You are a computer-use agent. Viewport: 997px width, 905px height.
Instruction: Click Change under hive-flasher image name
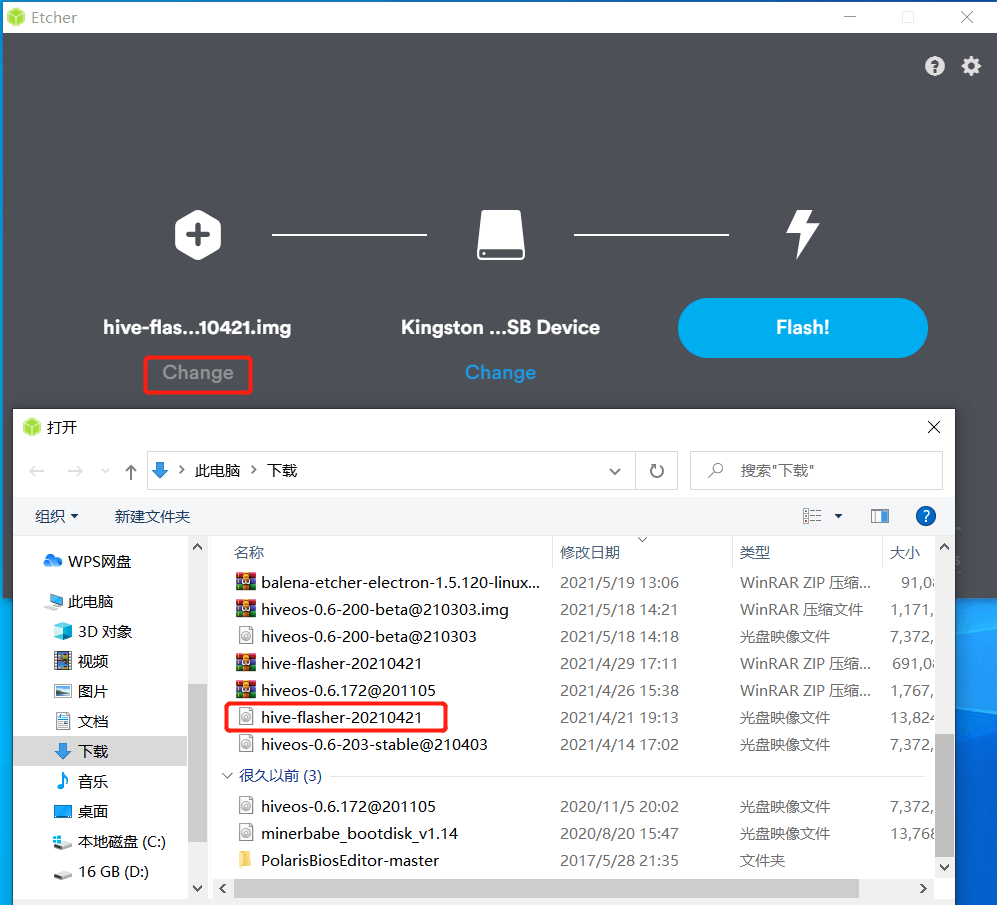click(198, 373)
